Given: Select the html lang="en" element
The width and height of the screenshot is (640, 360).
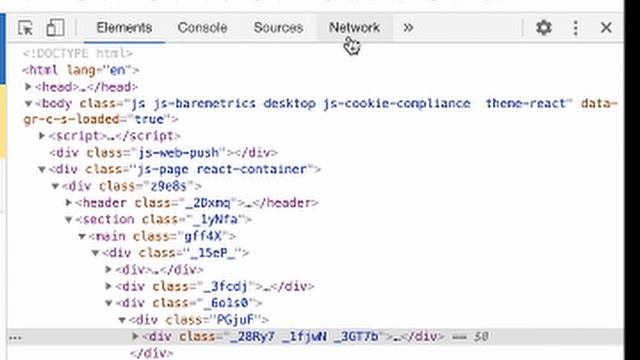Looking at the screenshot, I should click(80, 70).
